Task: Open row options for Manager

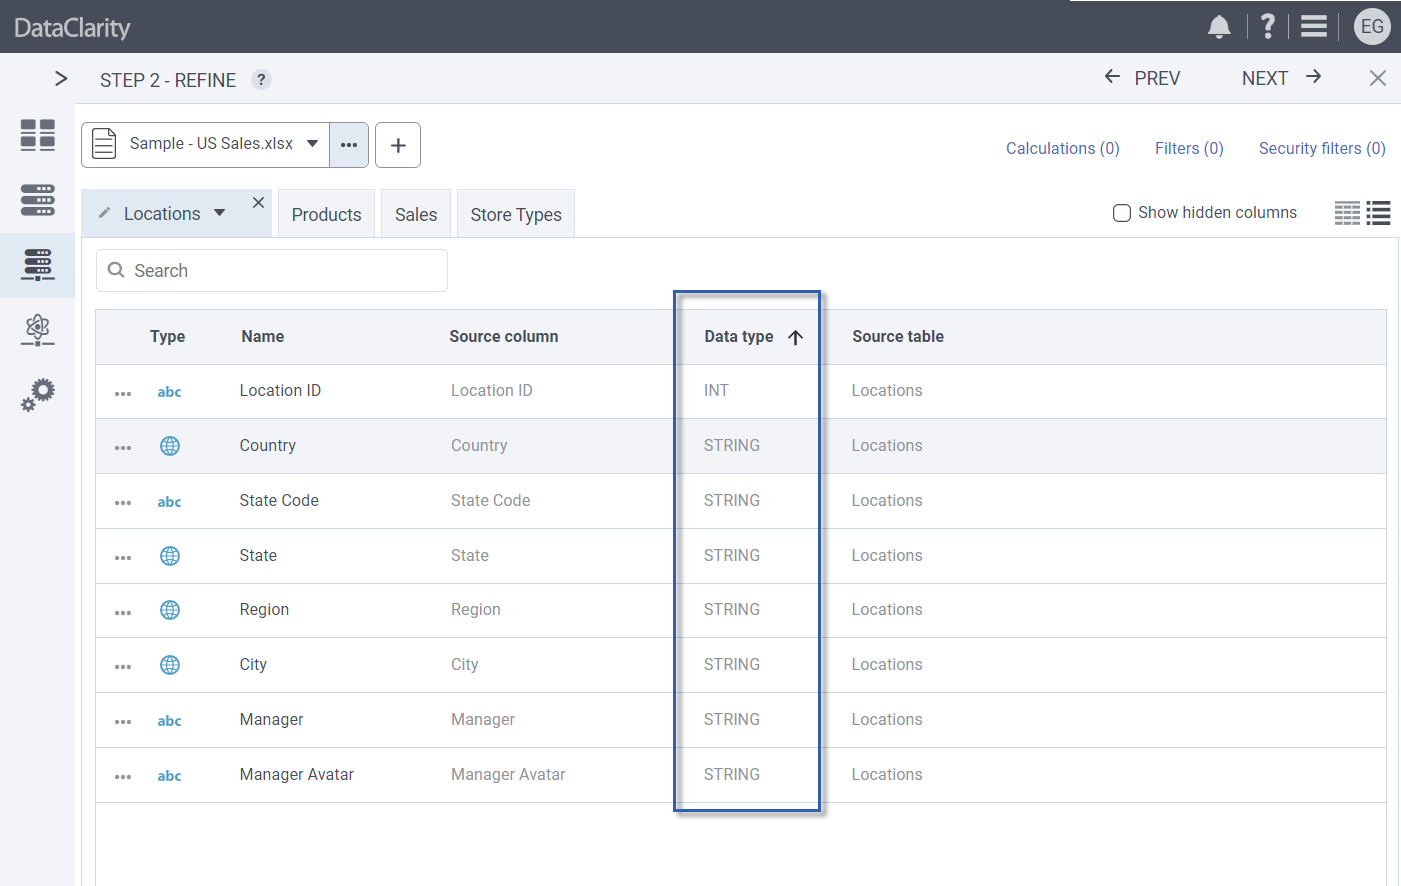Action: tap(123, 721)
